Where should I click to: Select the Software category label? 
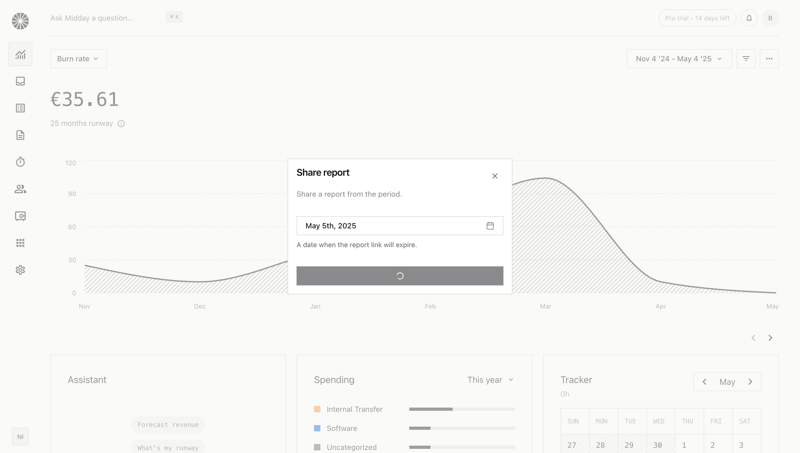tap(342, 428)
